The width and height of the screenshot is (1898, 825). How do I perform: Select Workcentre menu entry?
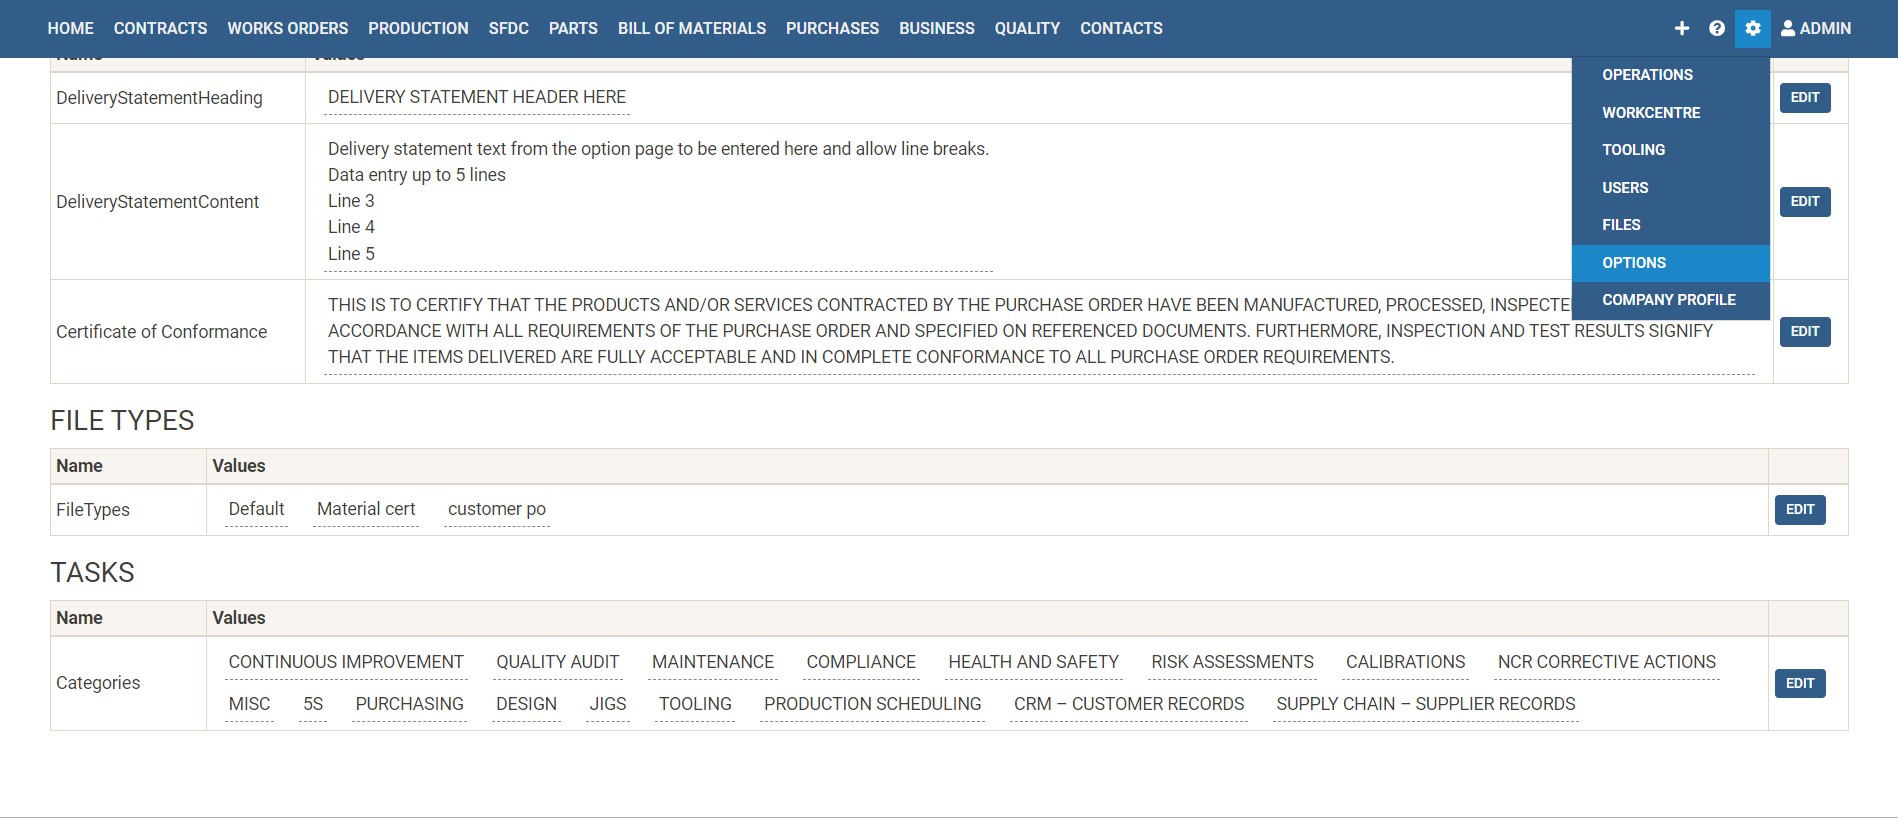1650,113
